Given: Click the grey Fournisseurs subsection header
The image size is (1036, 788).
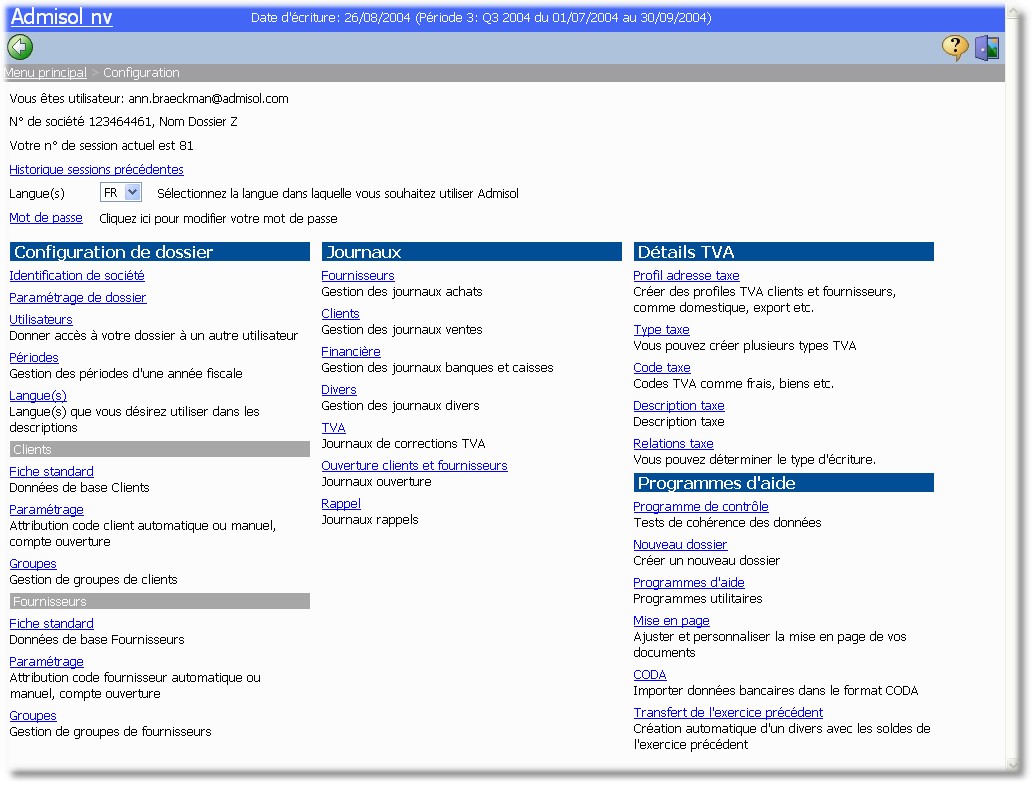Looking at the screenshot, I should [160, 601].
